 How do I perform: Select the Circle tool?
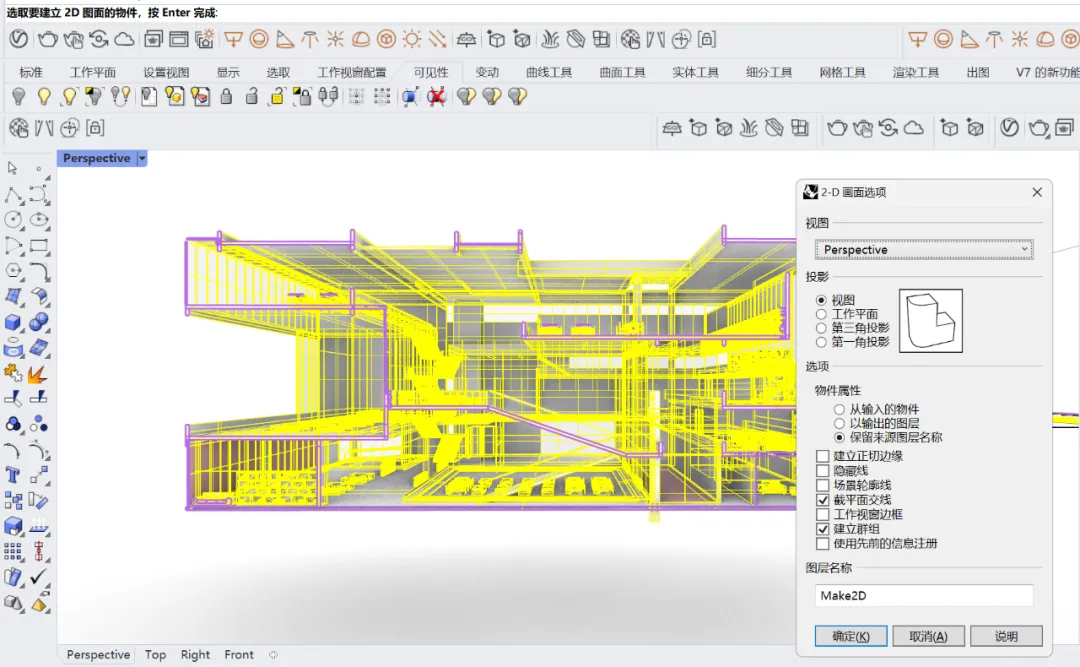click(x=14, y=220)
